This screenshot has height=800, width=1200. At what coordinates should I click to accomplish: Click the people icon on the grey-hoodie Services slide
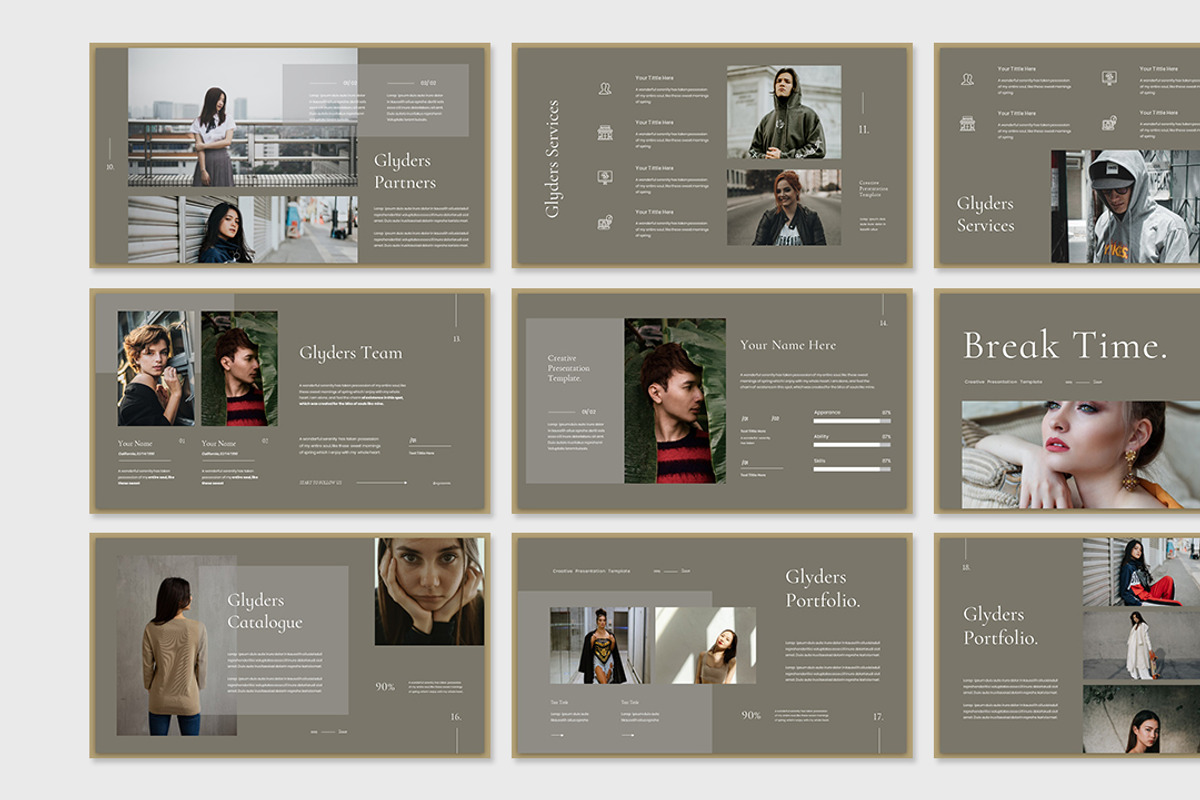(967, 79)
